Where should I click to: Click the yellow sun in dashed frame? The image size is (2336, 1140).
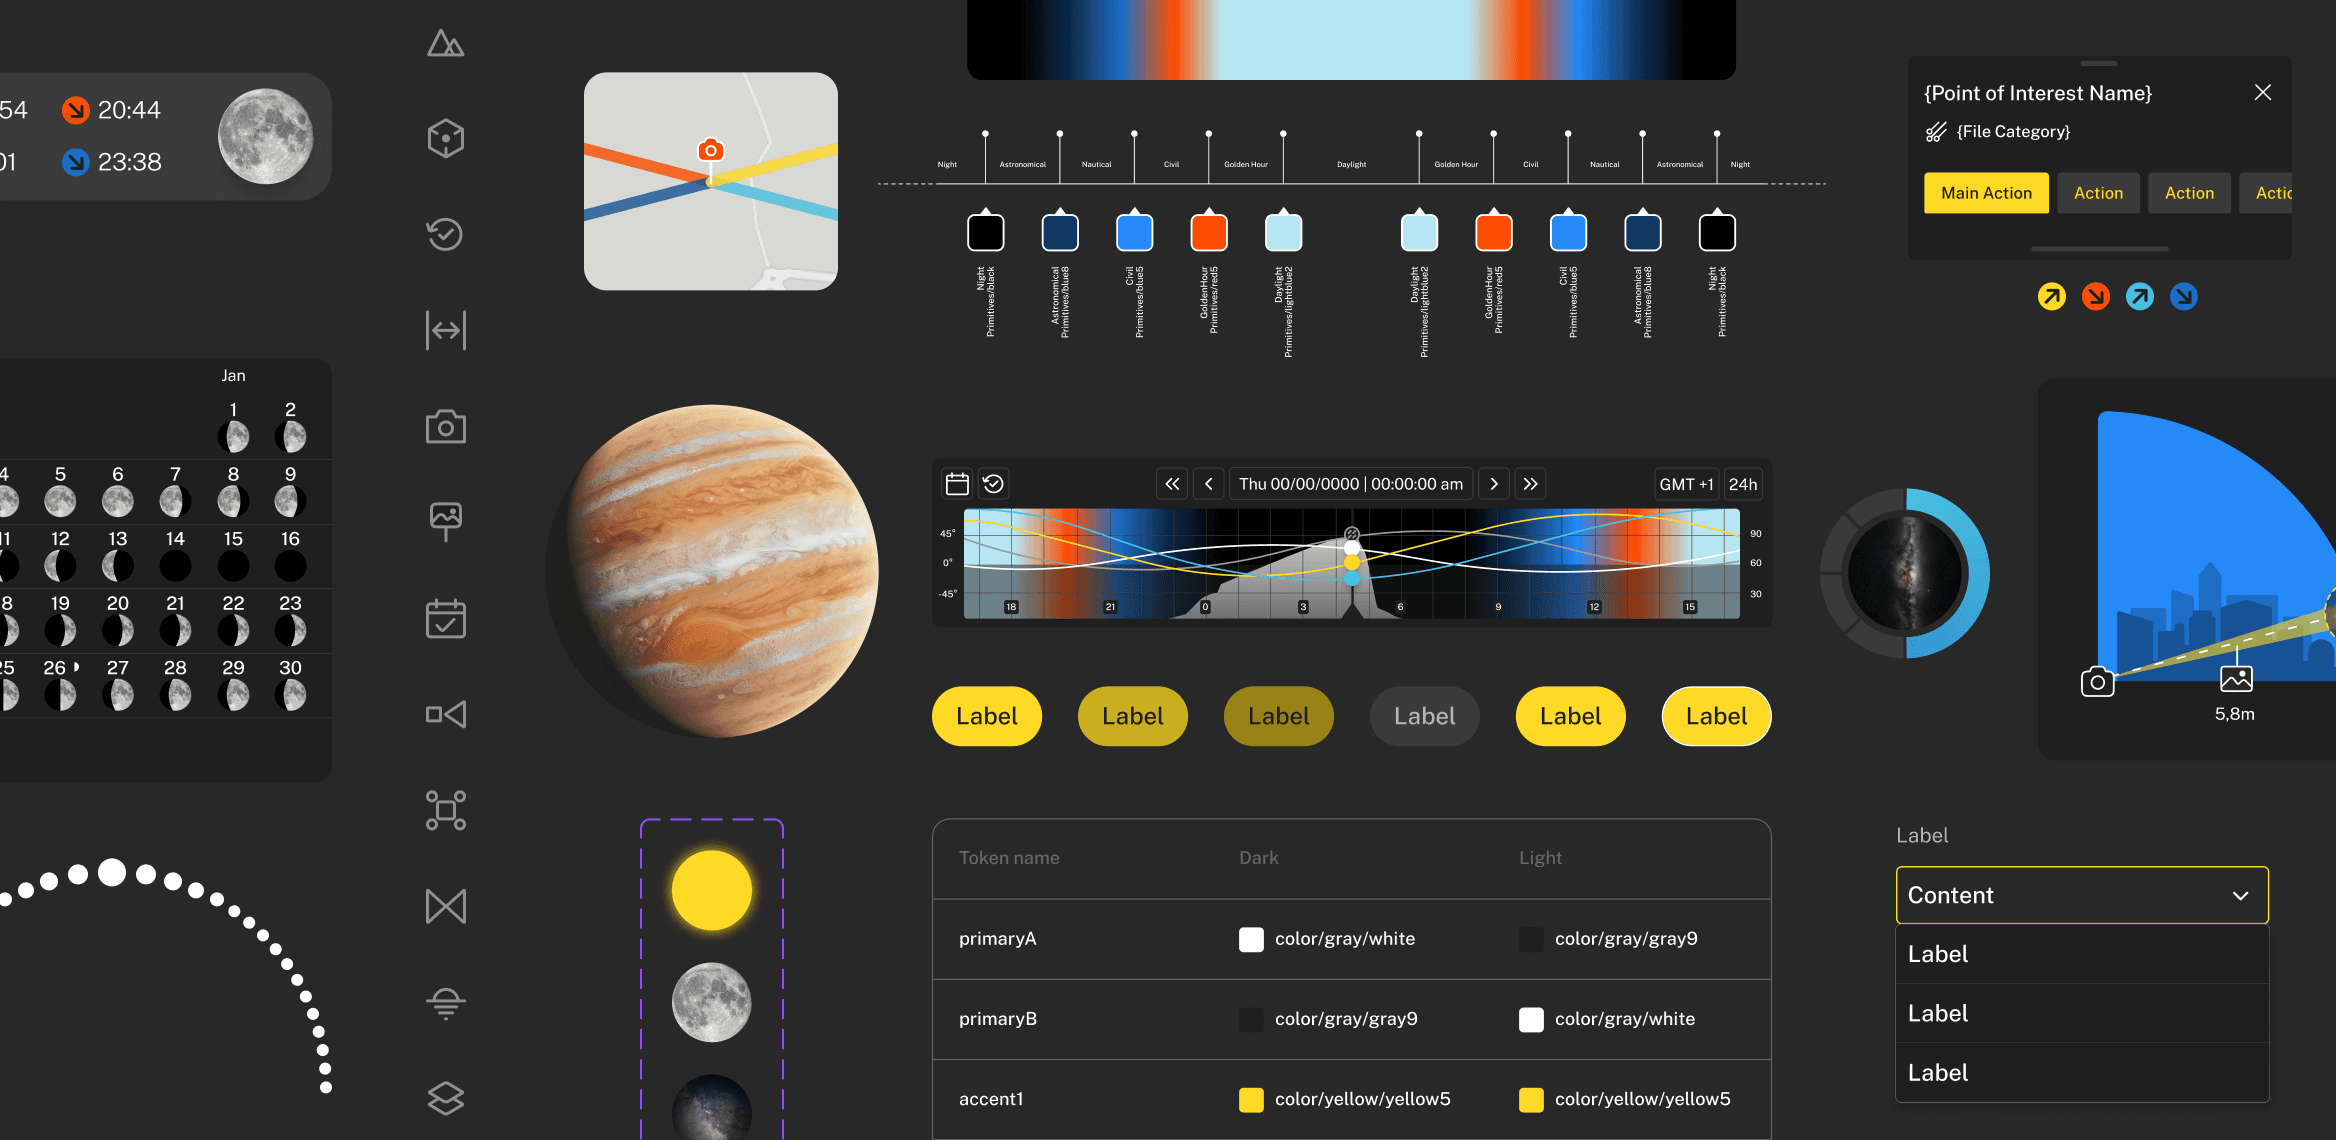(x=711, y=890)
